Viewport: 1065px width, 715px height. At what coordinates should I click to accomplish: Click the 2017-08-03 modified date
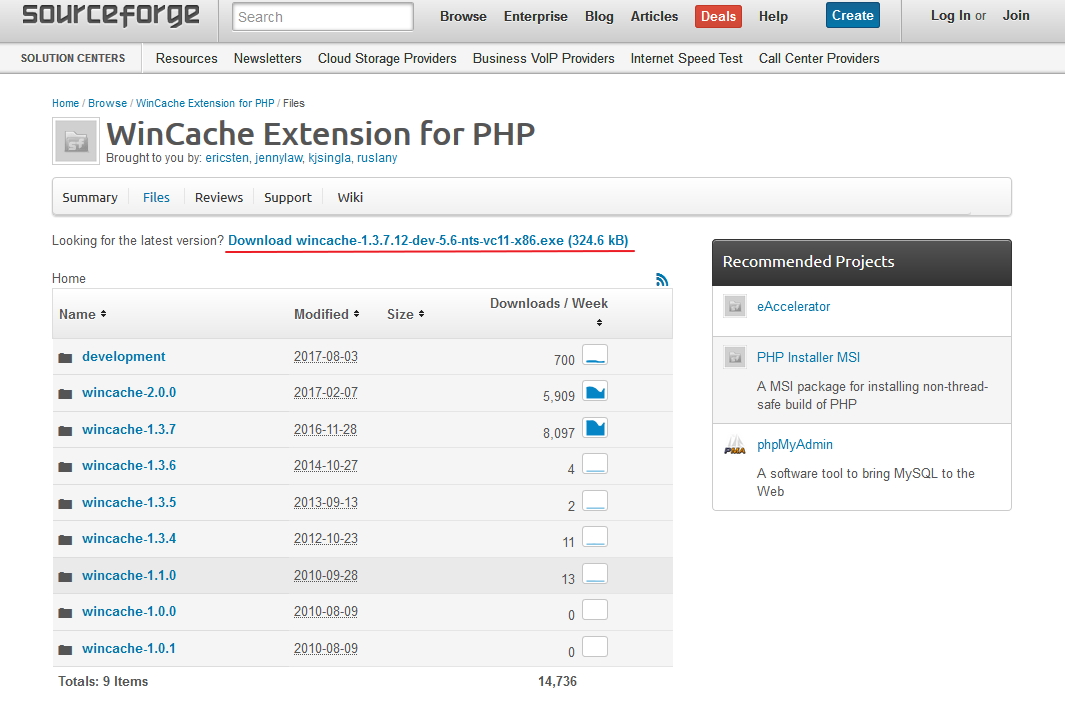point(325,356)
